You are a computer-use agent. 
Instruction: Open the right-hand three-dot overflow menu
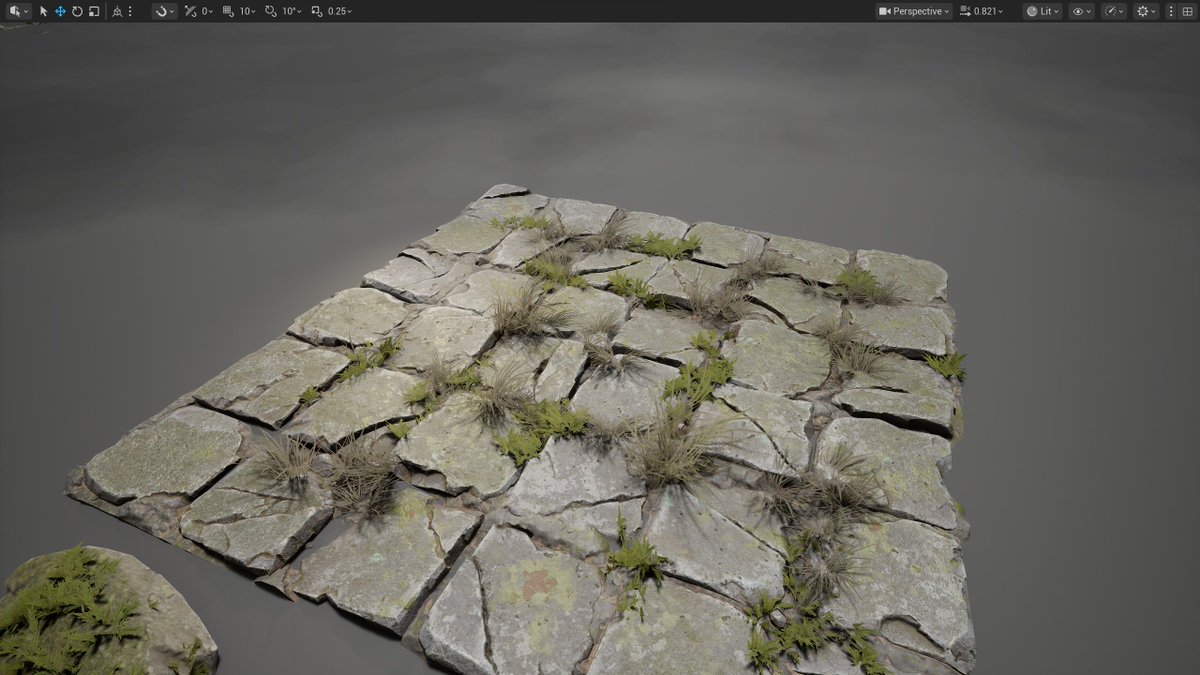[1172, 11]
